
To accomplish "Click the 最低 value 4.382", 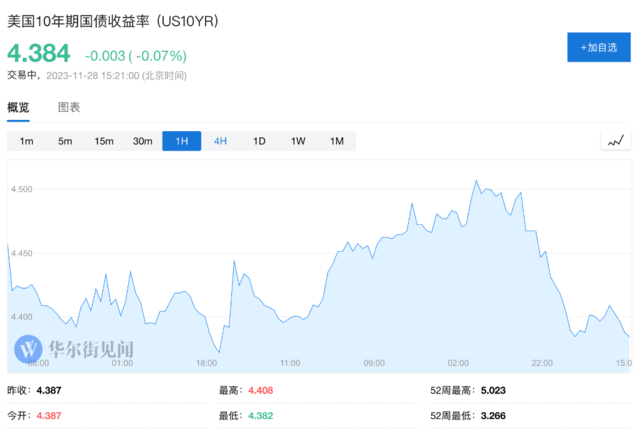I will (259, 414).
